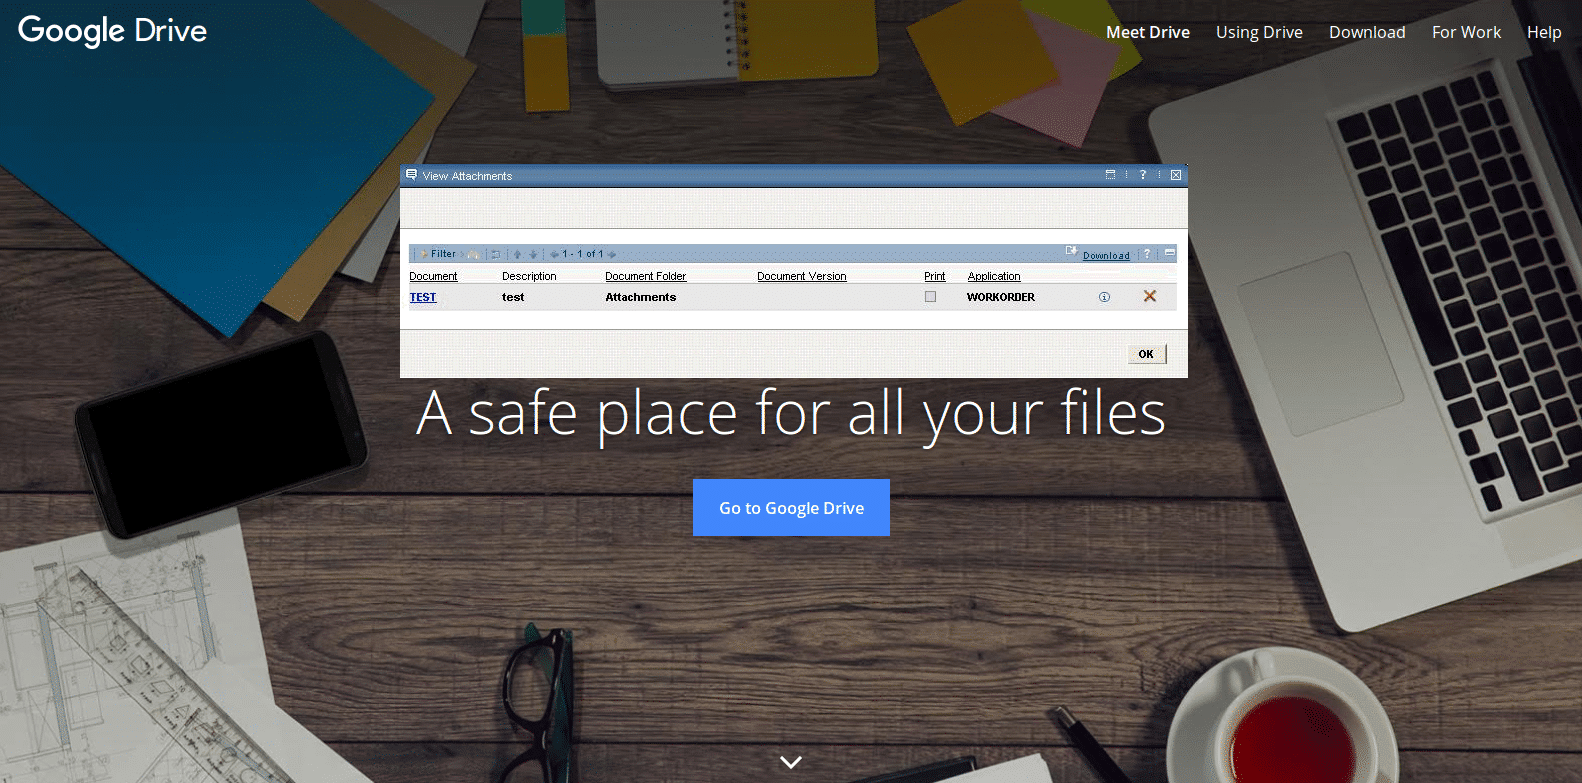Screen dimensions: 1582x783
Task: Click the Download link in table toolbar
Action: pos(1106,256)
